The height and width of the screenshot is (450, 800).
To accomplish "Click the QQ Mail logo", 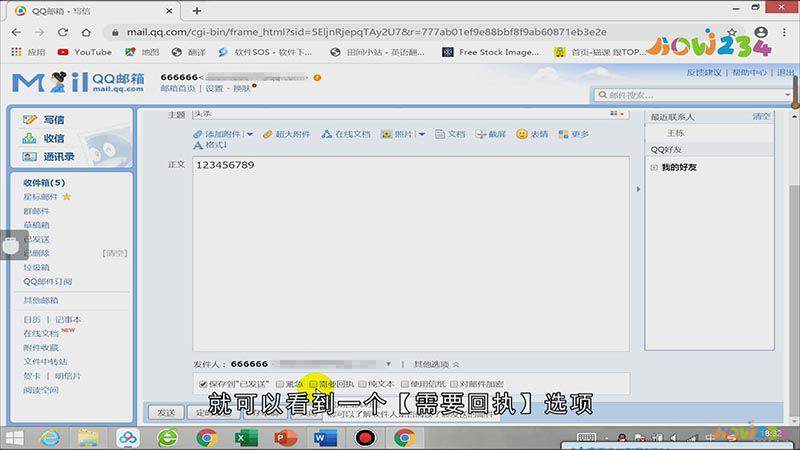I will 78,82.
